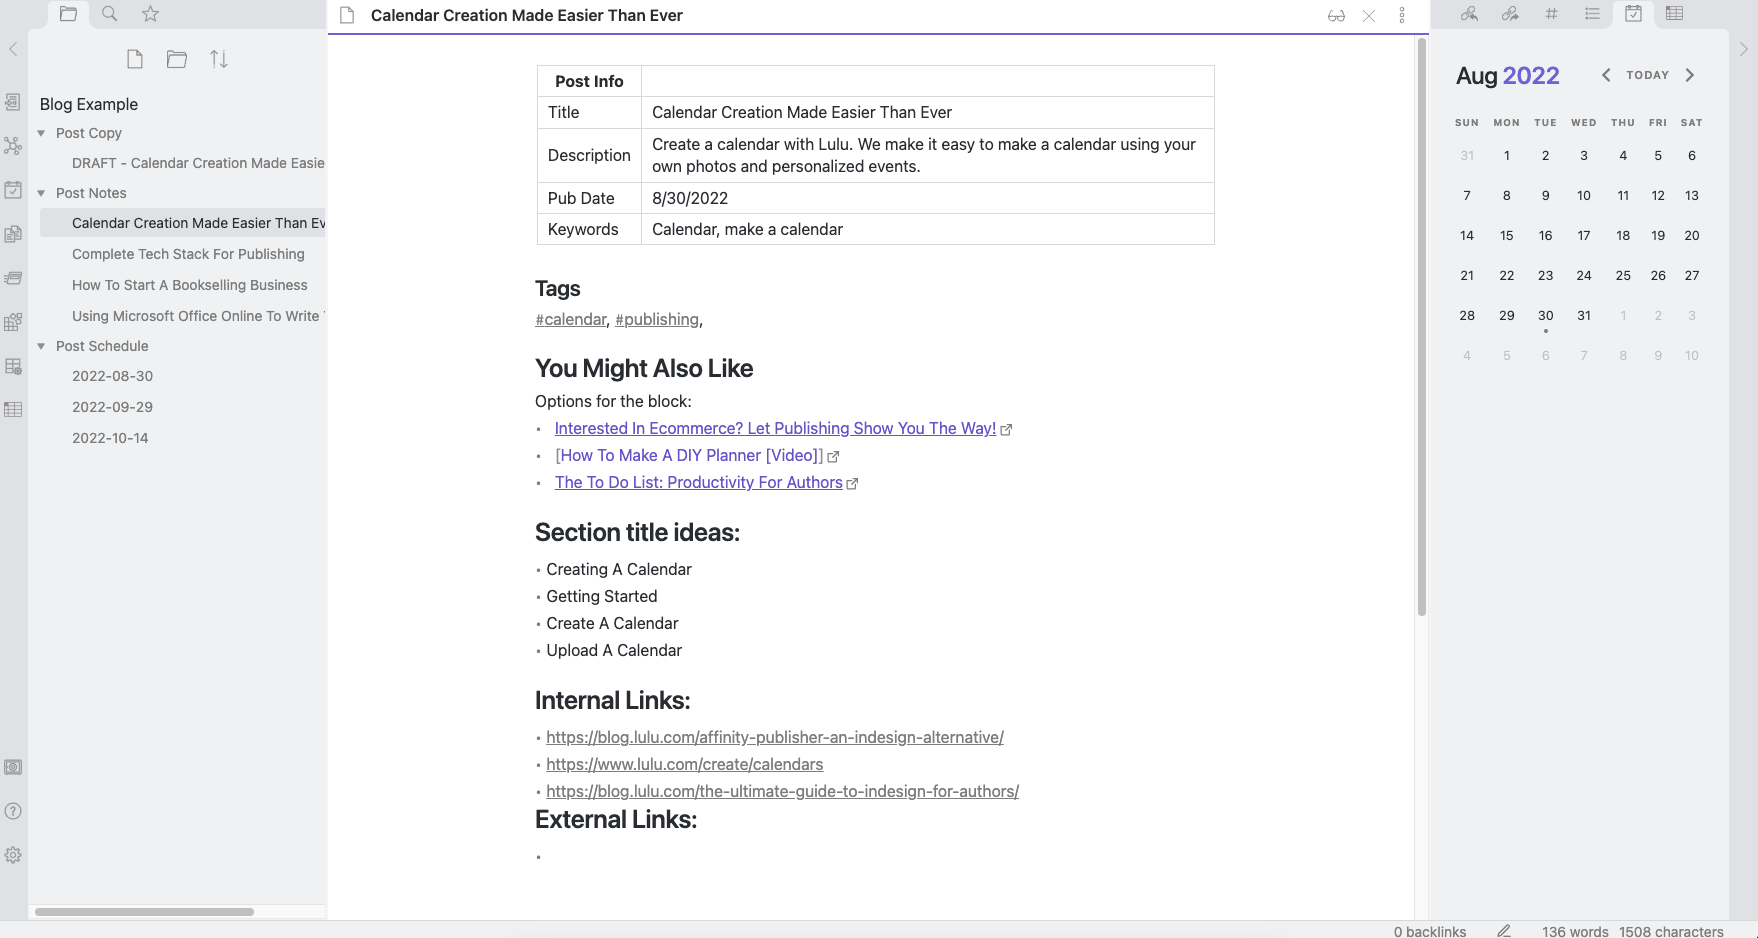Open the settings gear at bottom left
The image size is (1758, 938).
(x=13, y=855)
